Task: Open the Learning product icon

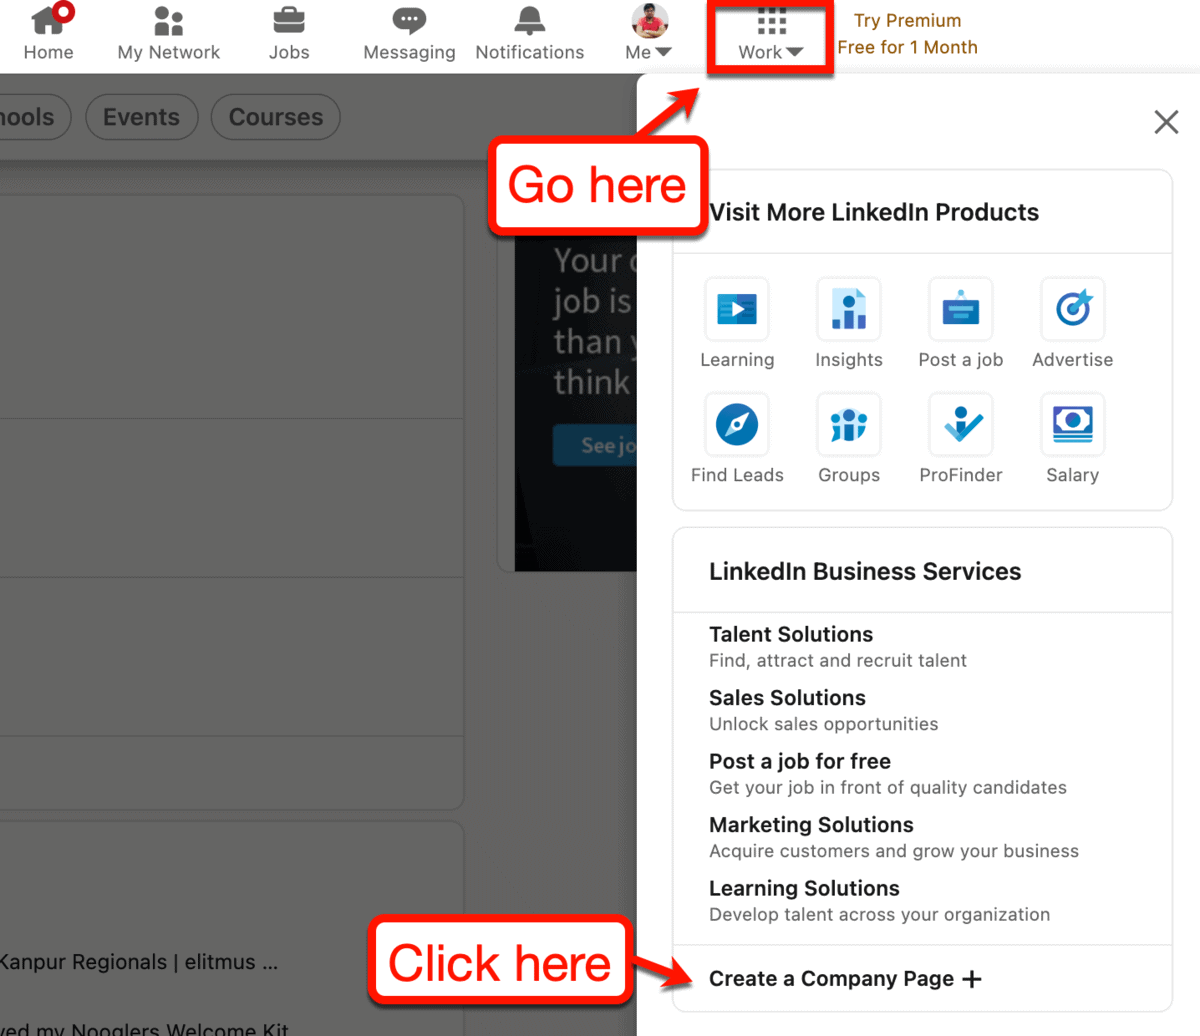Action: click(x=737, y=309)
